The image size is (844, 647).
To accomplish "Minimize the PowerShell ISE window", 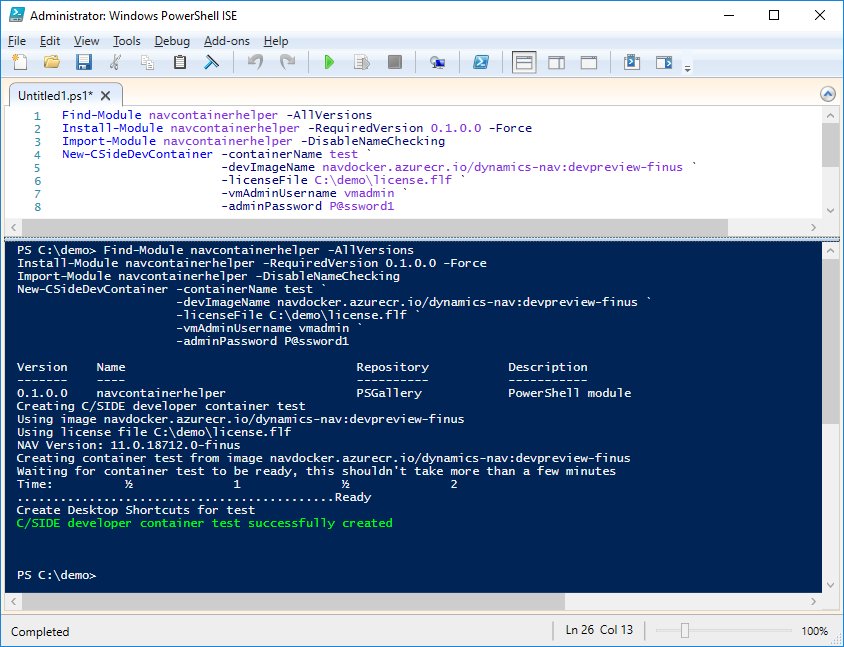I will pyautogui.click(x=729, y=15).
